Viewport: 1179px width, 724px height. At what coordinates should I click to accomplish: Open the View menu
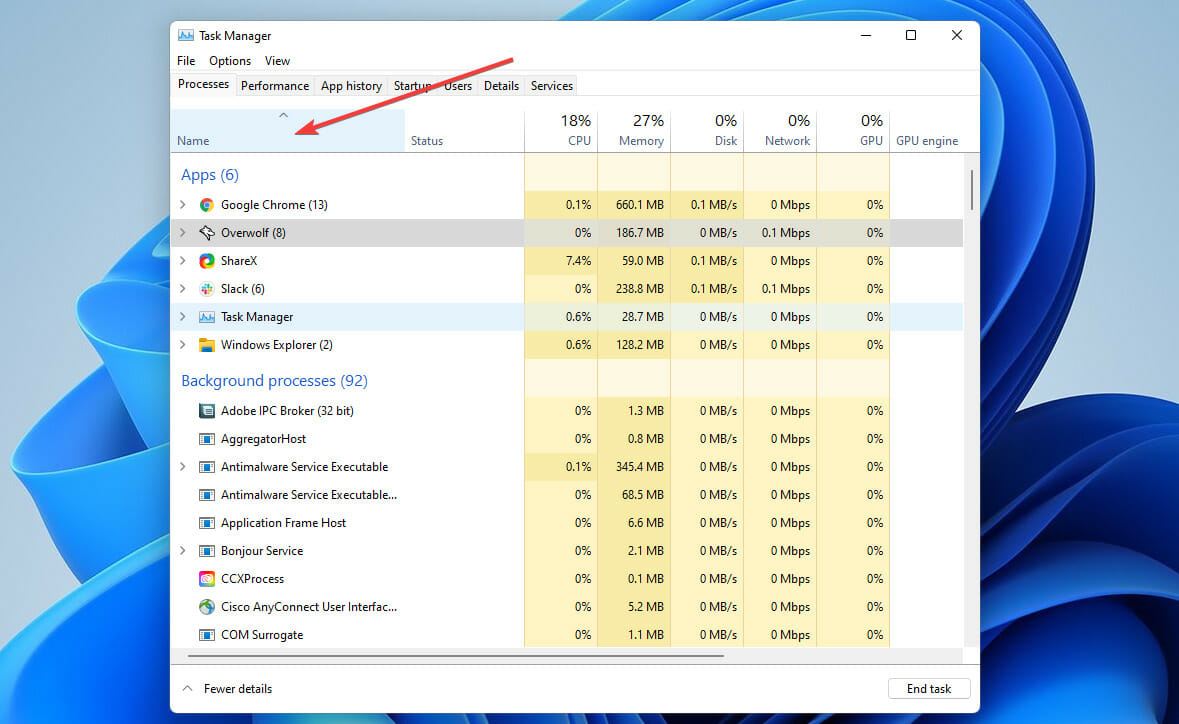277,61
